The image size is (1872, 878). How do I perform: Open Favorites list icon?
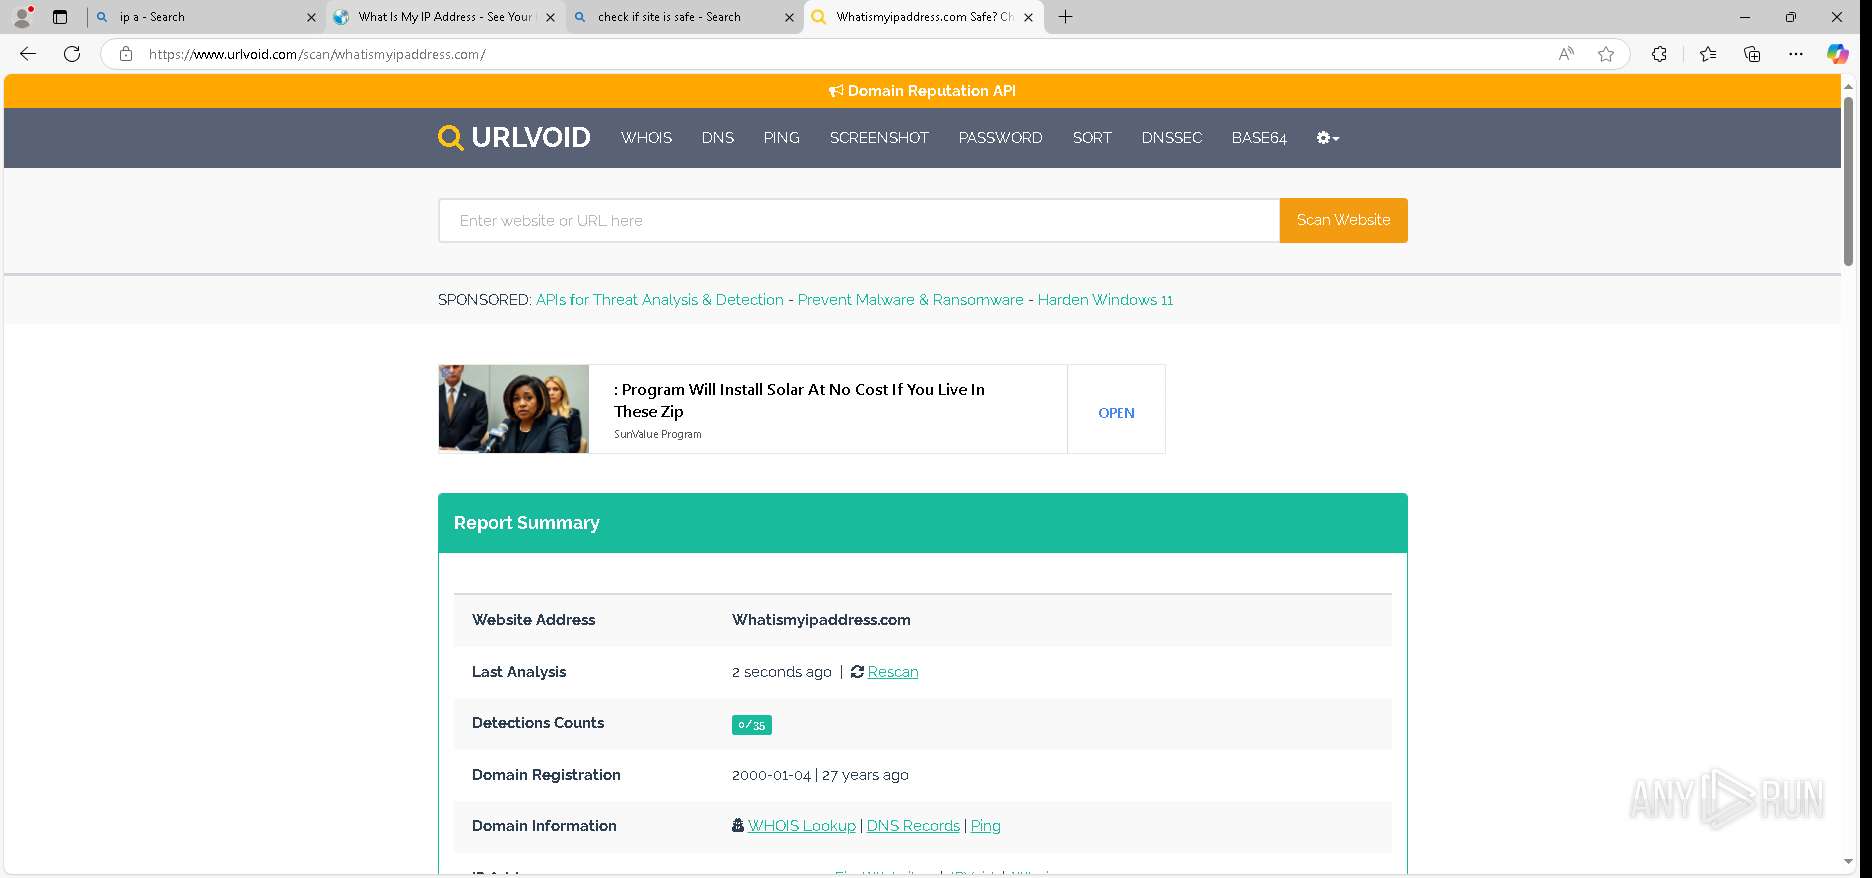pos(1708,54)
